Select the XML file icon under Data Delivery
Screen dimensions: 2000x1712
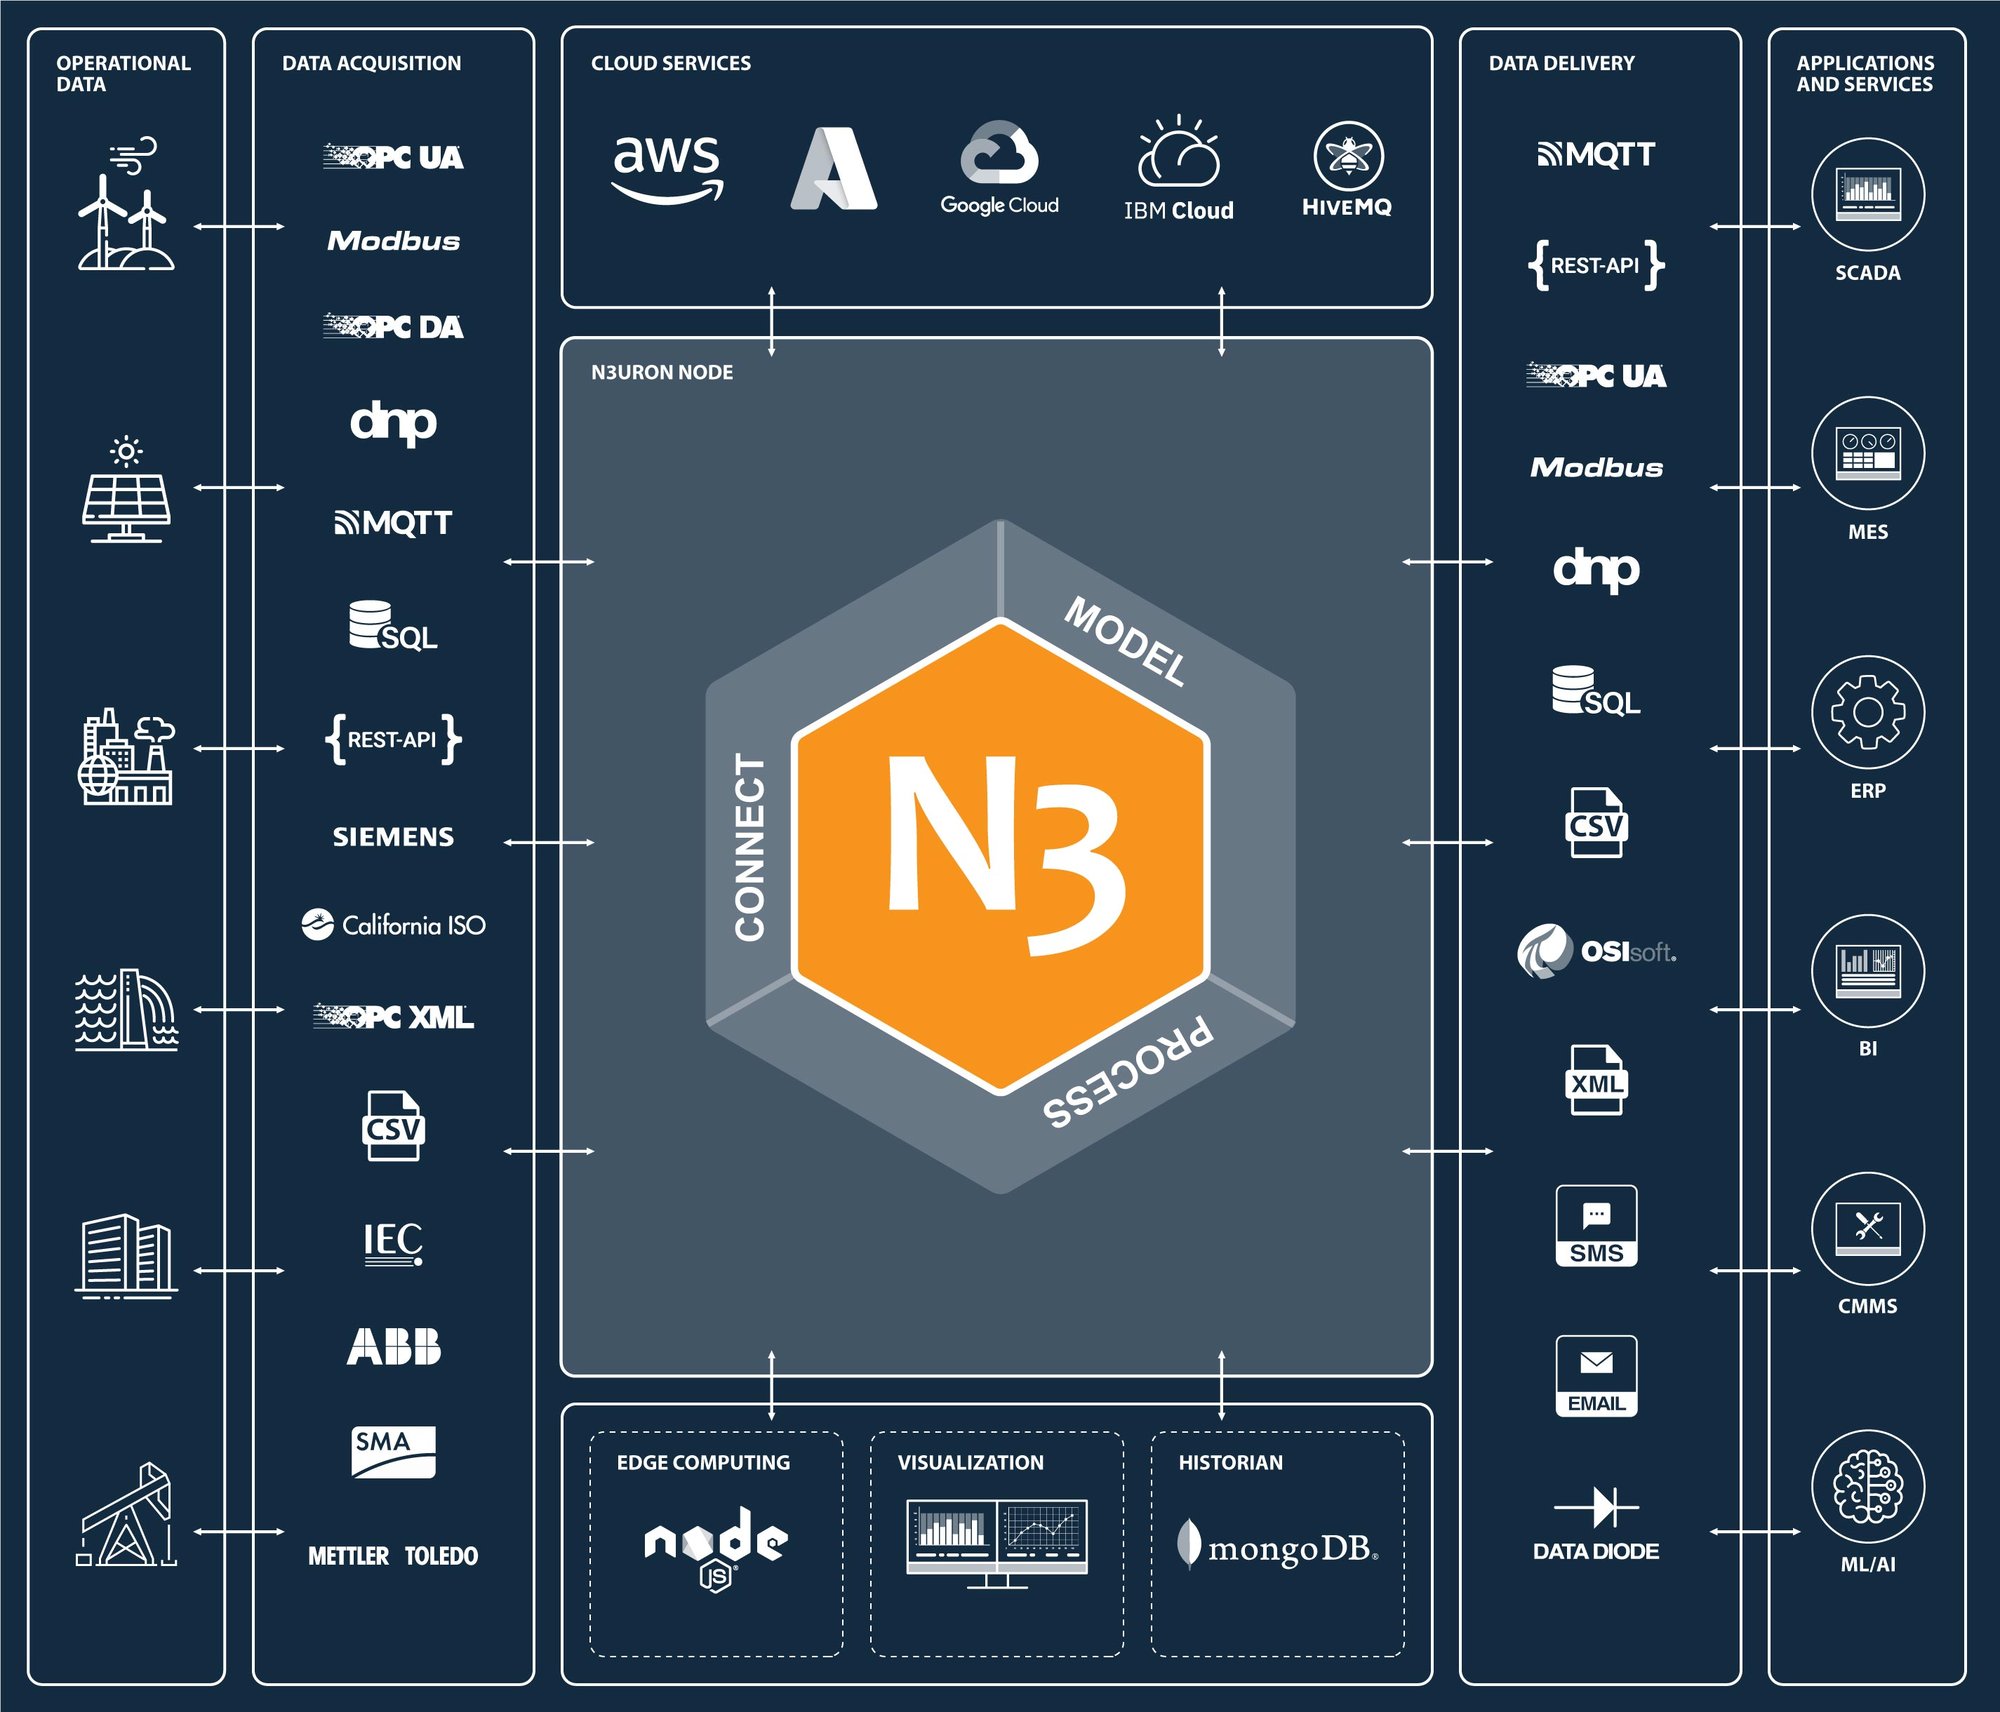(x=1596, y=1080)
